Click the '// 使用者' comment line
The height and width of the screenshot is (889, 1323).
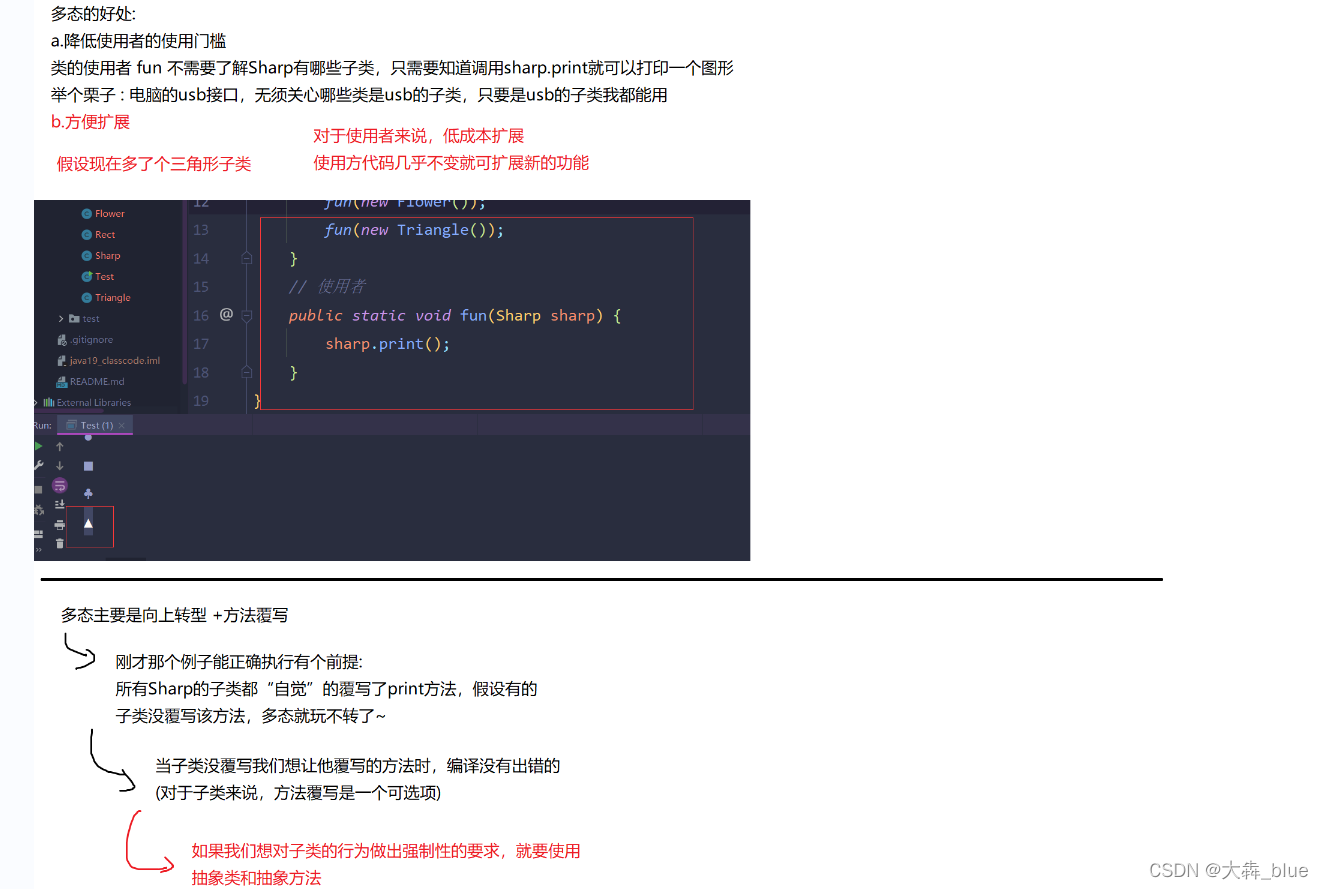(x=327, y=287)
